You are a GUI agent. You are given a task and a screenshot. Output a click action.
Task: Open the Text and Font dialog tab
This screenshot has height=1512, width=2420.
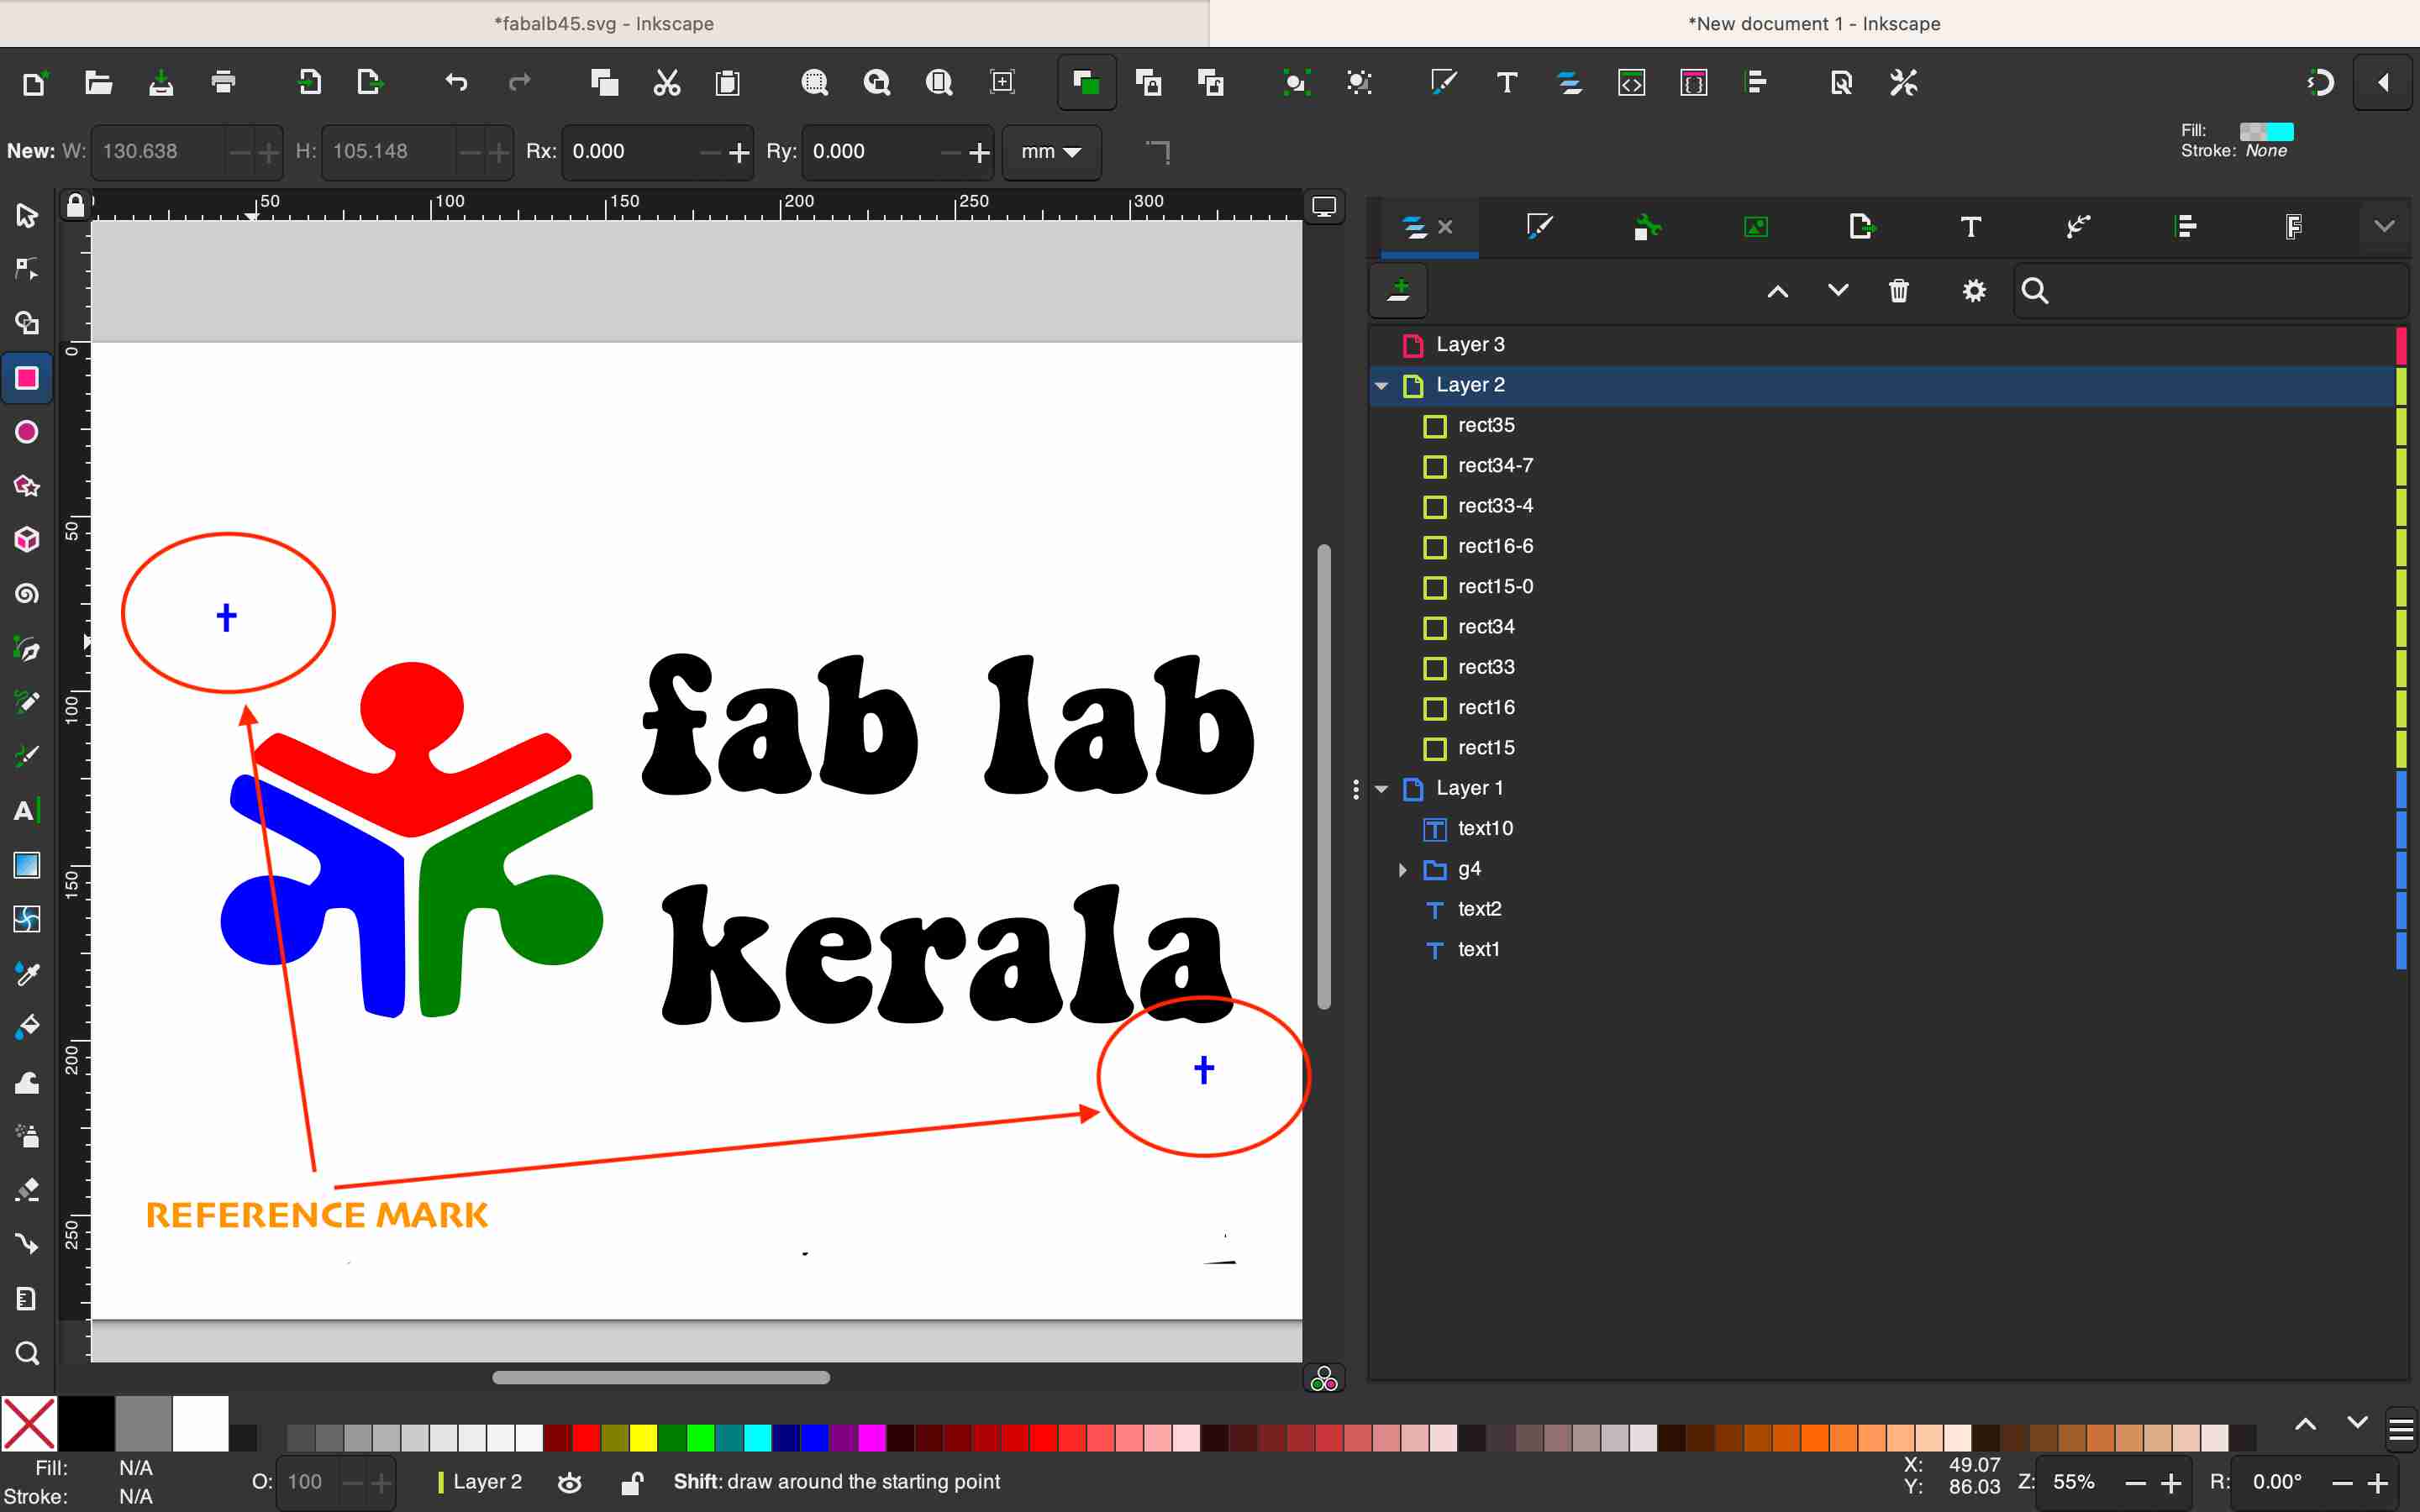coord(1970,227)
